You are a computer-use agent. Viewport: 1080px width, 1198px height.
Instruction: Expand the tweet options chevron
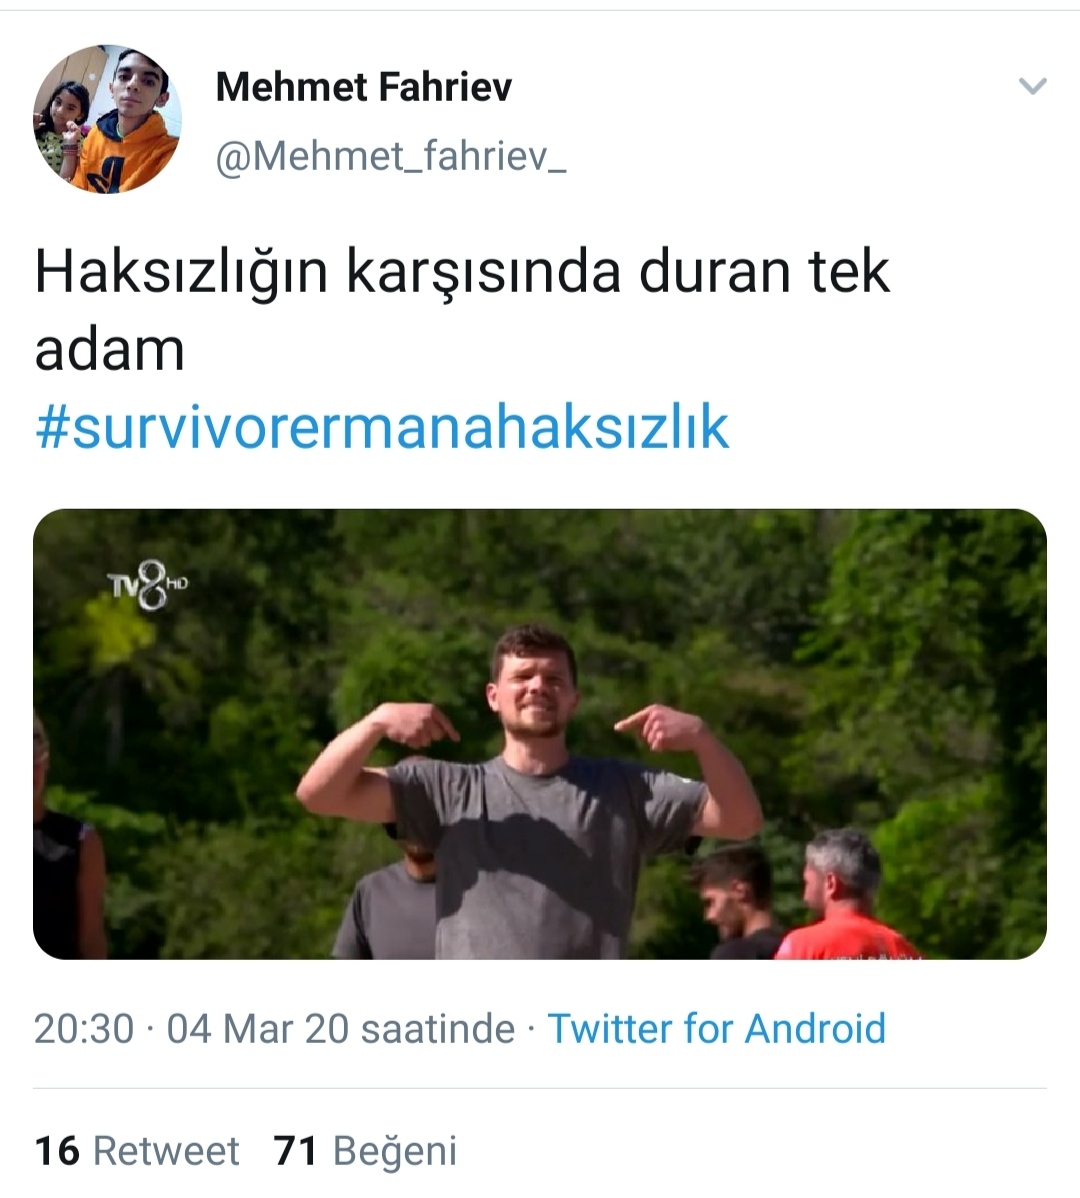[x=1033, y=86]
